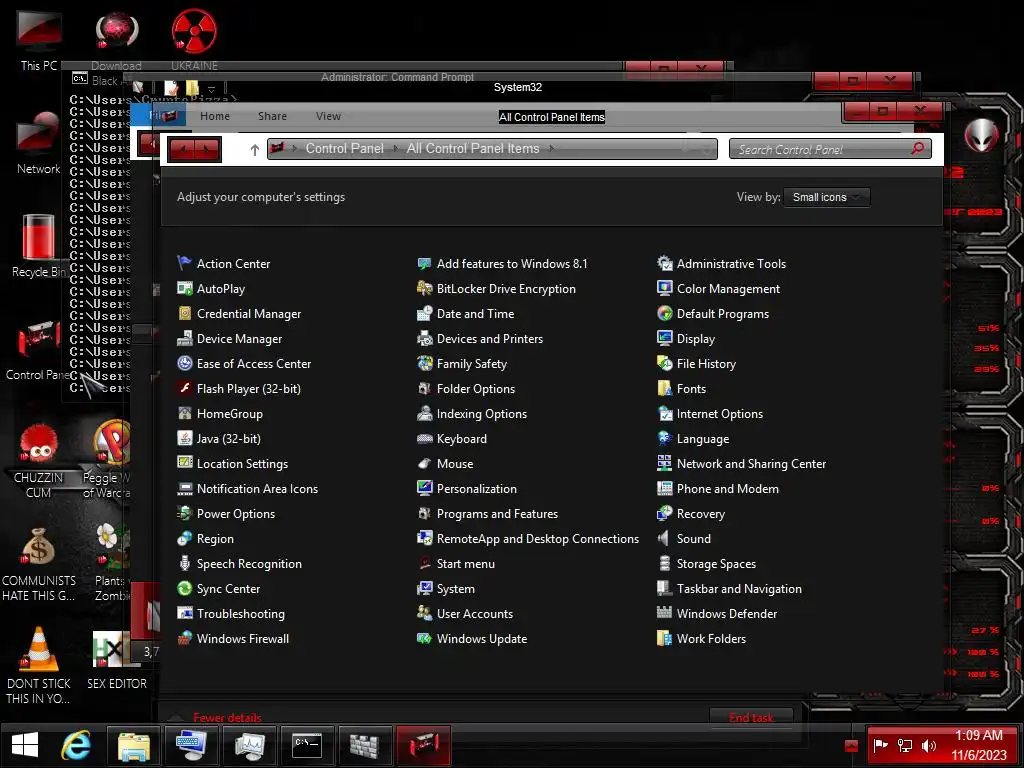Click the Java (32-bit) icon
The height and width of the screenshot is (768, 1024).
coord(185,438)
